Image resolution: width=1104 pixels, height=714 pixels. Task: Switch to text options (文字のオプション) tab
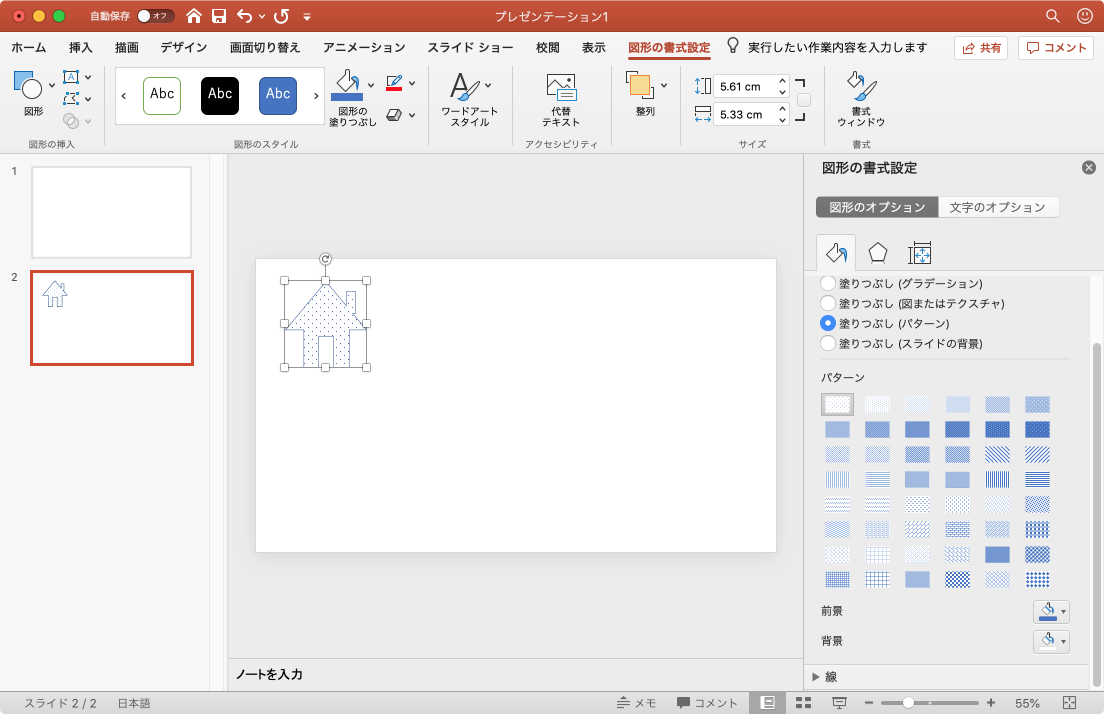coord(998,207)
